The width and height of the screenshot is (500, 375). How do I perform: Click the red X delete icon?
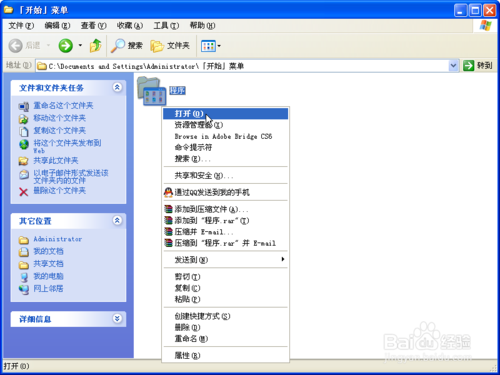coord(24,192)
